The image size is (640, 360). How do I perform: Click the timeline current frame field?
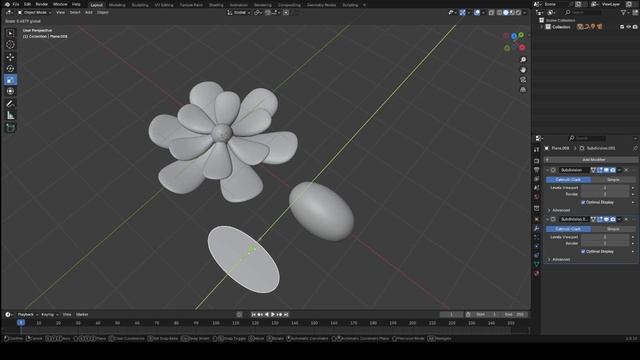[x=451, y=315]
